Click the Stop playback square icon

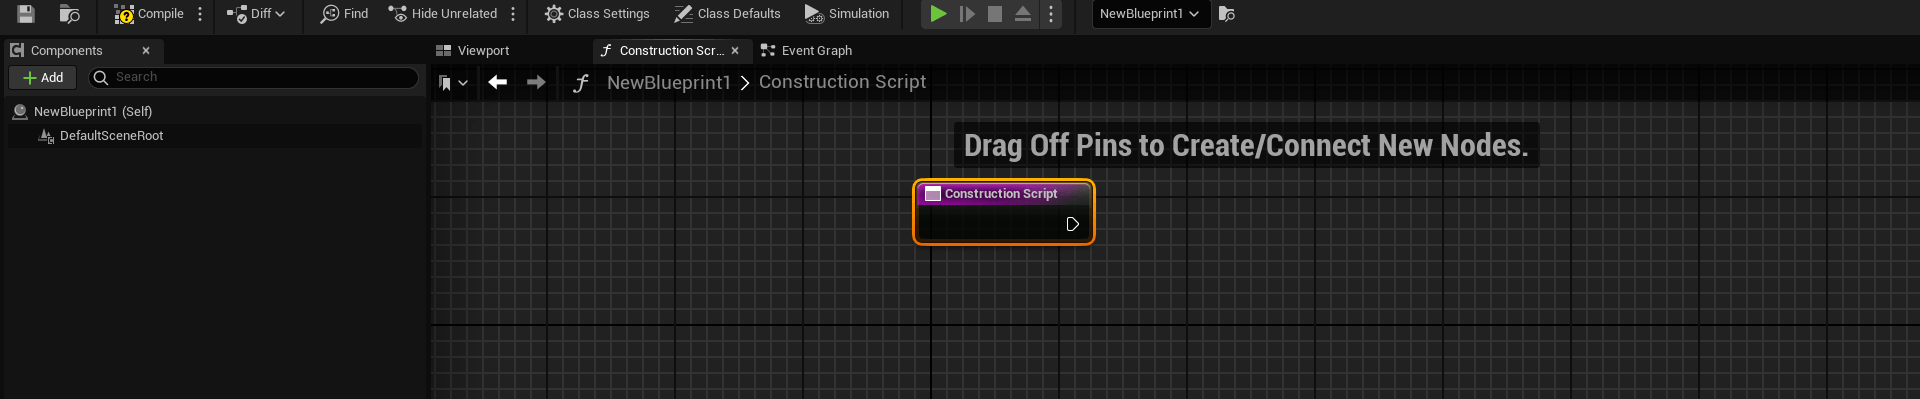coord(995,14)
